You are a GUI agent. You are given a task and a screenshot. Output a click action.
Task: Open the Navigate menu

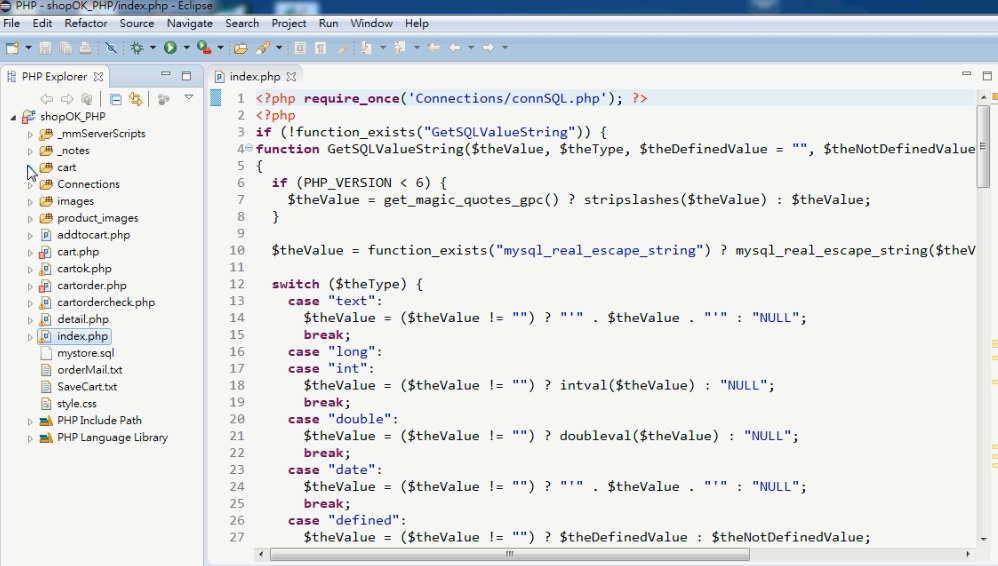(190, 24)
